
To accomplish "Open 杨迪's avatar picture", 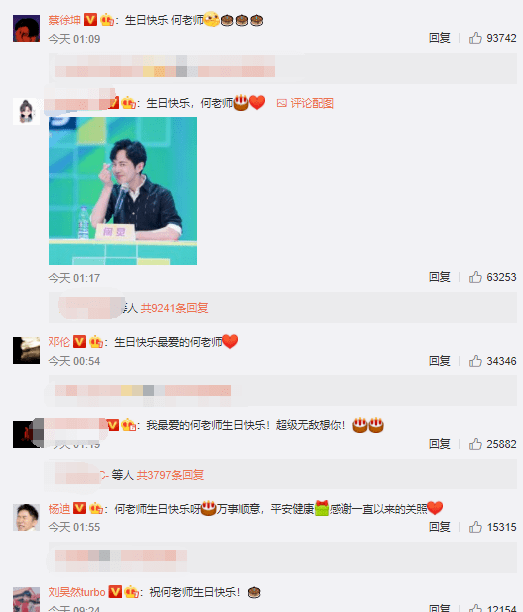I will 27,517.
